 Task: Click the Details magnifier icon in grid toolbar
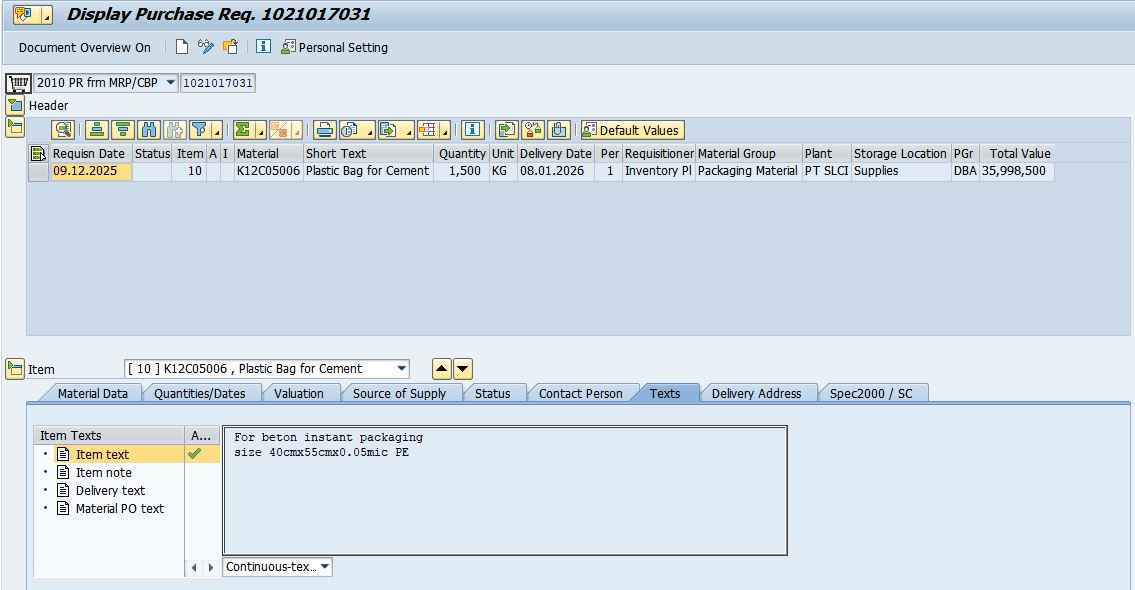63,130
